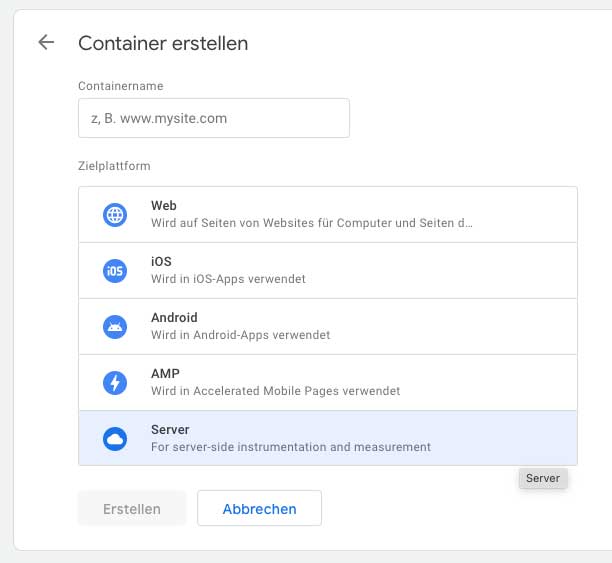
Task: Click the Erstellen button
Action: 132,508
